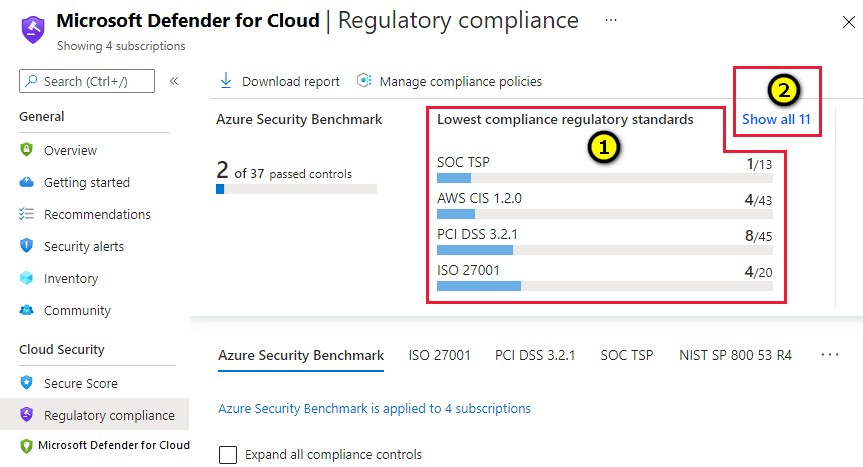
Task: Switch to the PCI DSS 3.2.1 tab
Action: point(535,355)
